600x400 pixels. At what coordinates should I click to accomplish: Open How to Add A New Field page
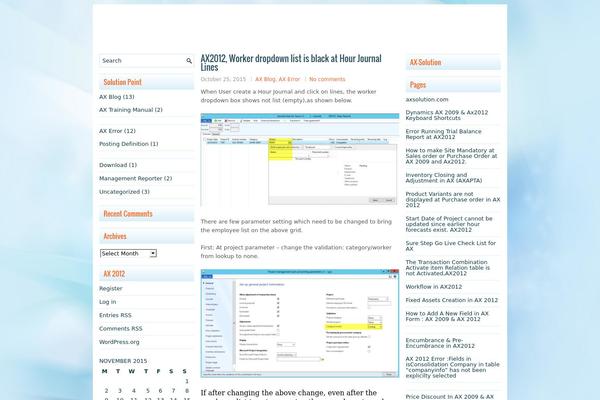tap(447, 316)
